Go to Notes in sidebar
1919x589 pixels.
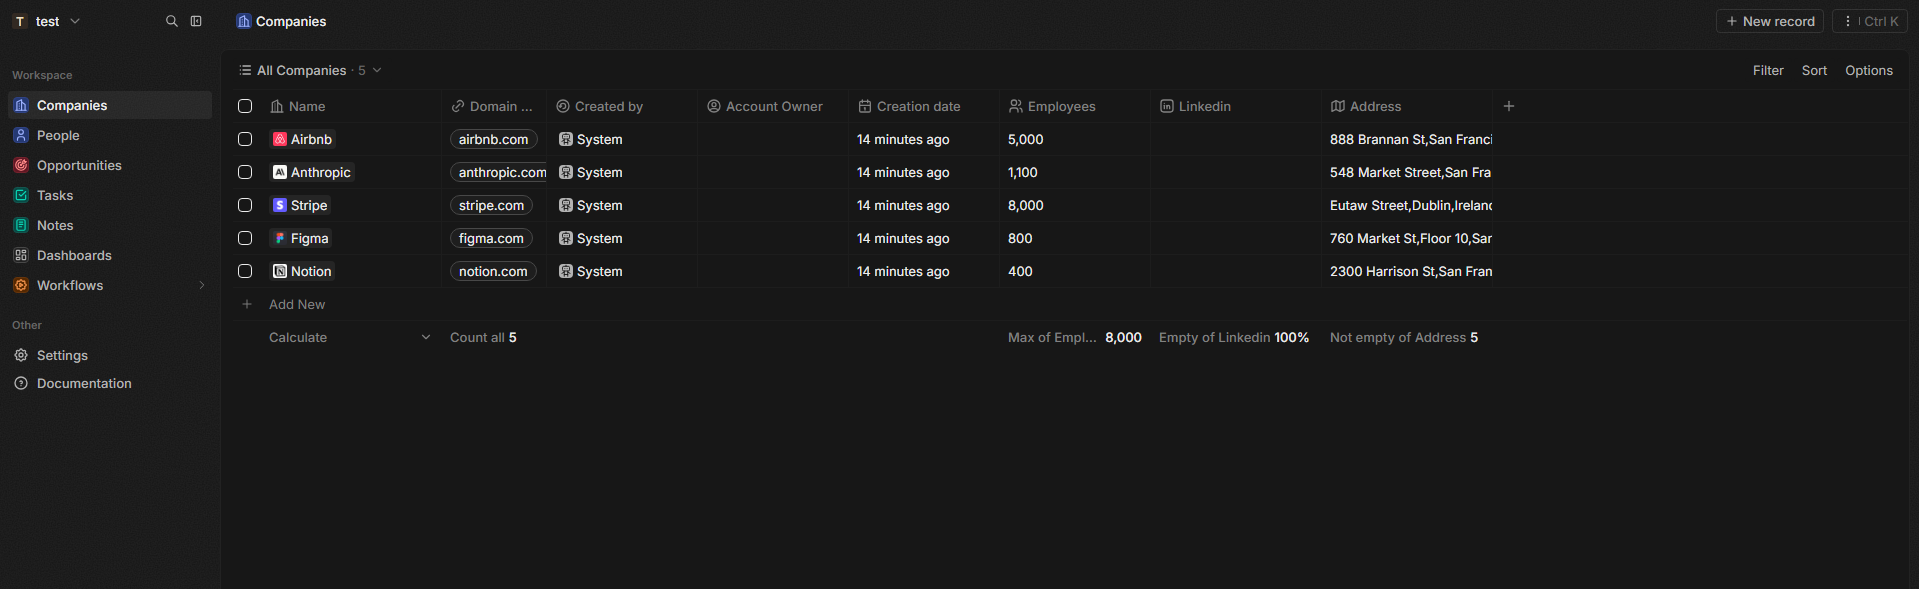coord(110,225)
